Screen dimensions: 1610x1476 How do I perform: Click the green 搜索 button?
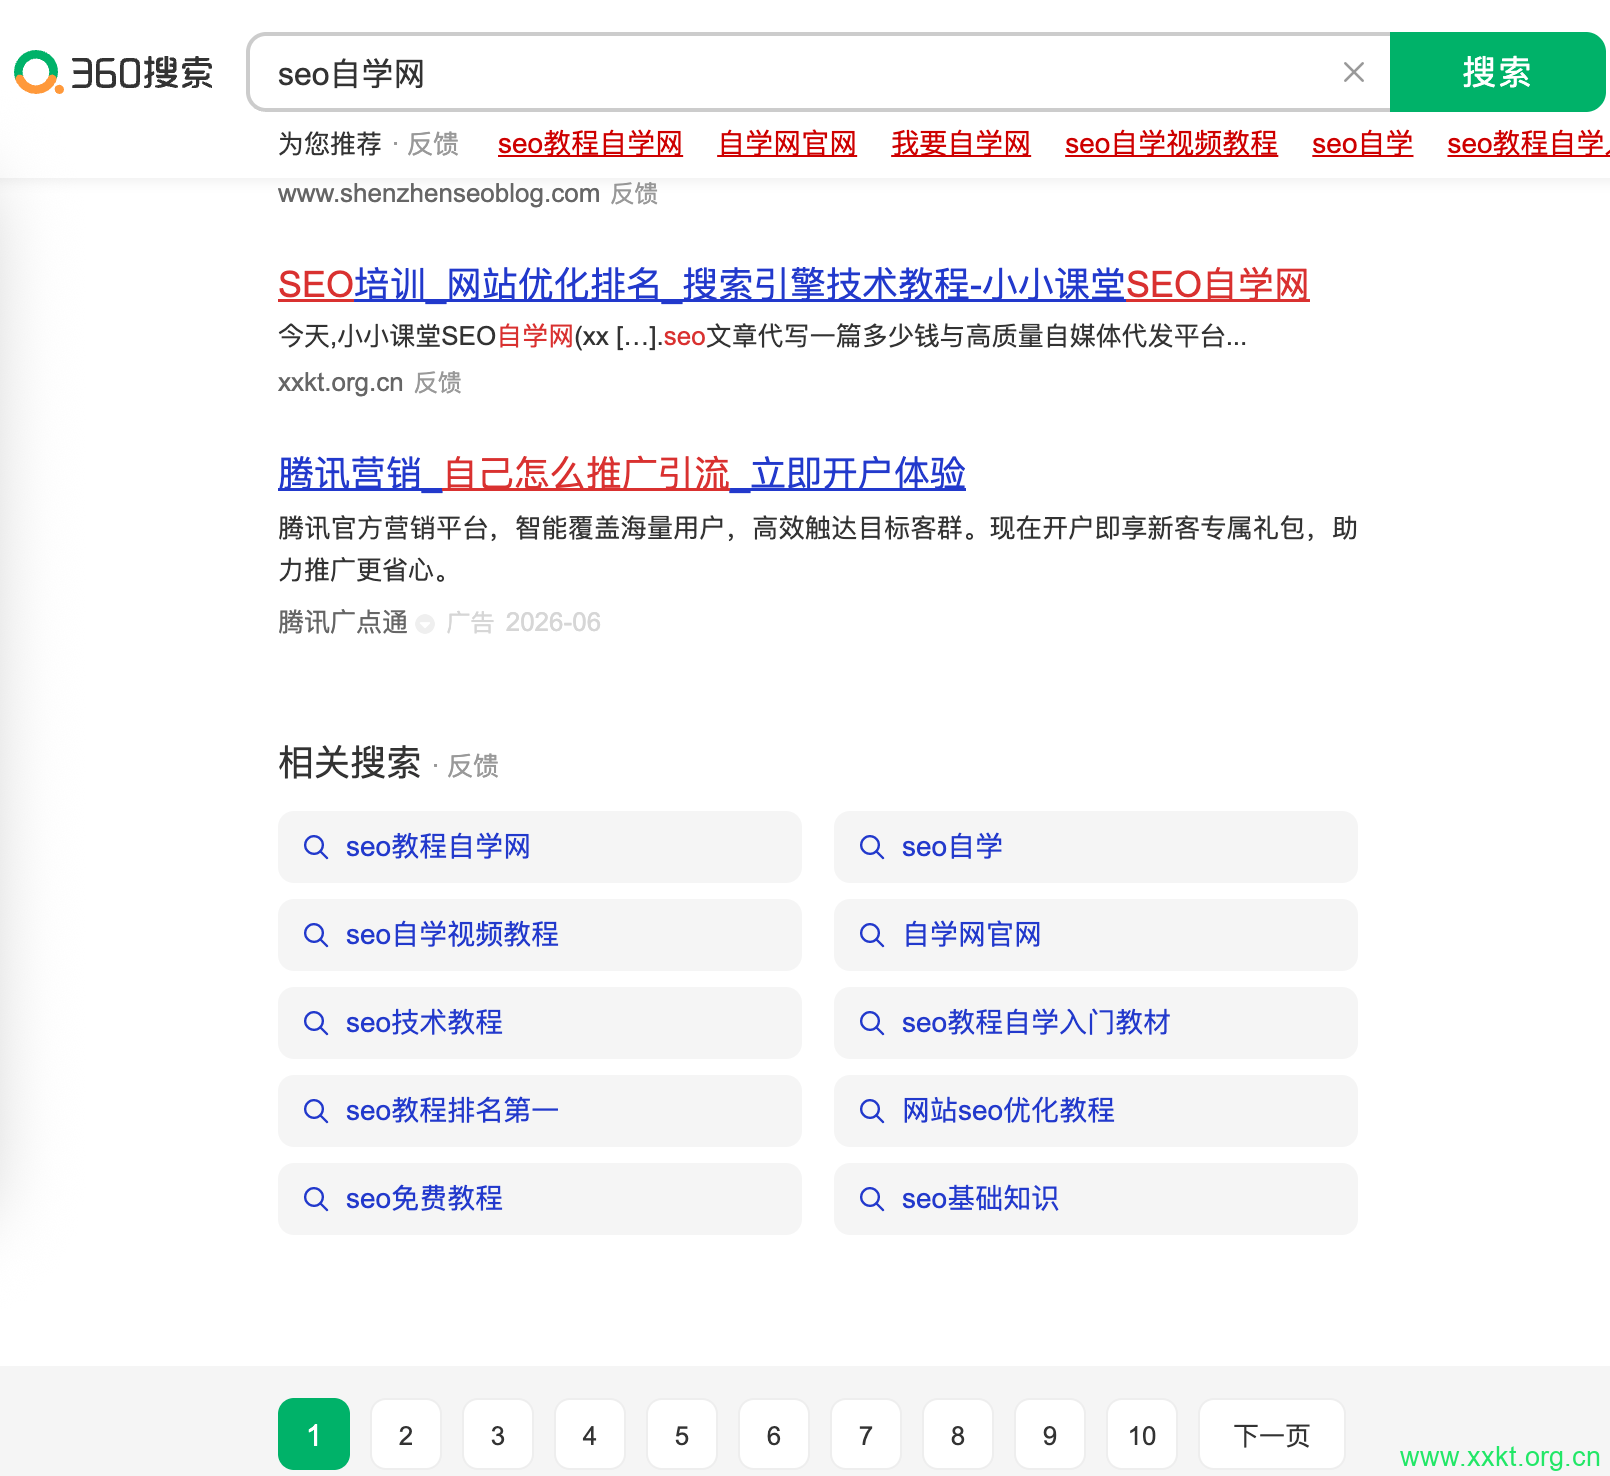point(1497,72)
